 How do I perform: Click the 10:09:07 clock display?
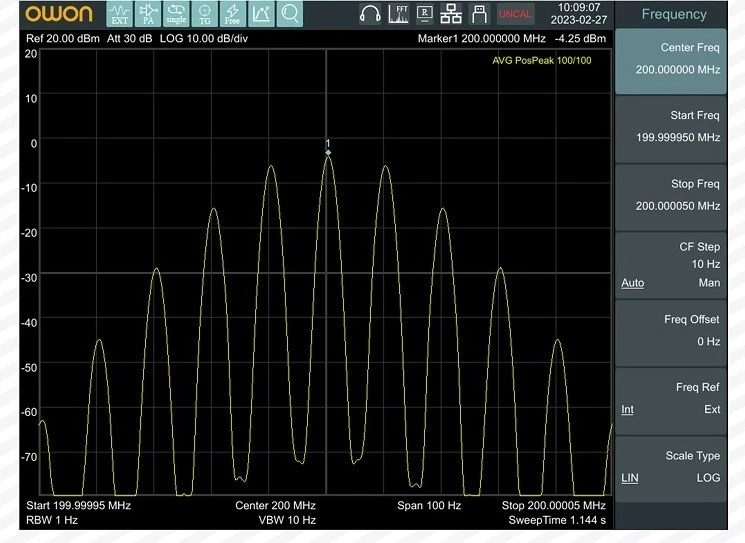click(579, 8)
